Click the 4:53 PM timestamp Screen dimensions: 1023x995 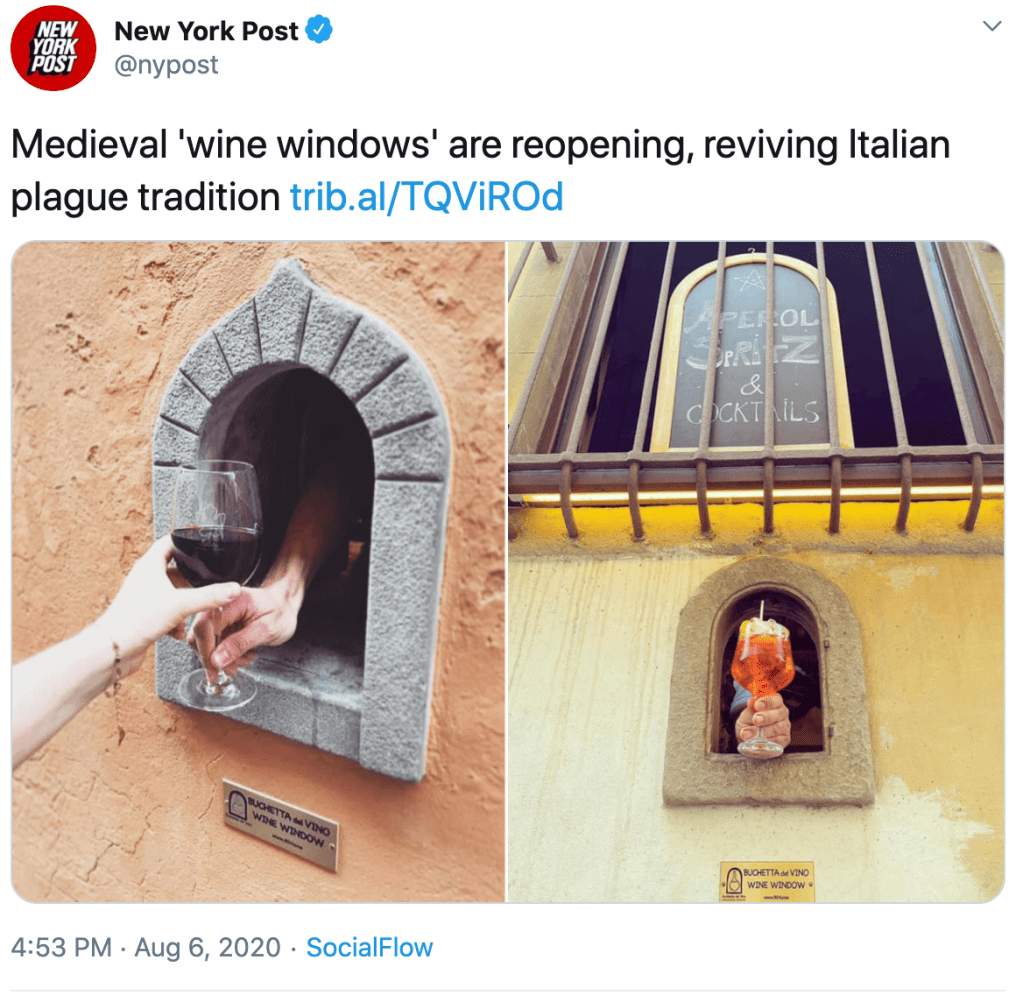61,947
